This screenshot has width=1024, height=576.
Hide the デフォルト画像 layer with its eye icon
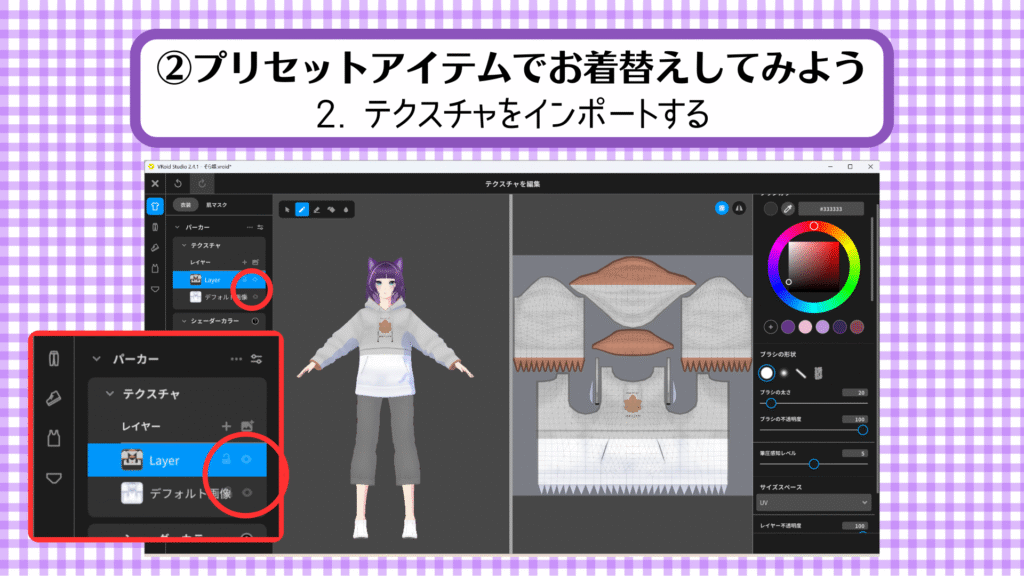[256, 297]
